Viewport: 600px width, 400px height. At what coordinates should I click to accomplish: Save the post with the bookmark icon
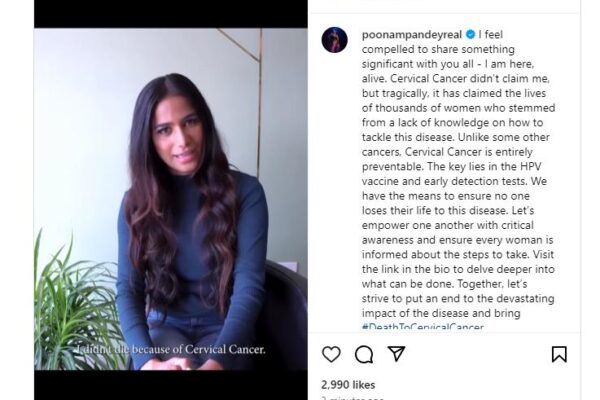click(x=559, y=354)
